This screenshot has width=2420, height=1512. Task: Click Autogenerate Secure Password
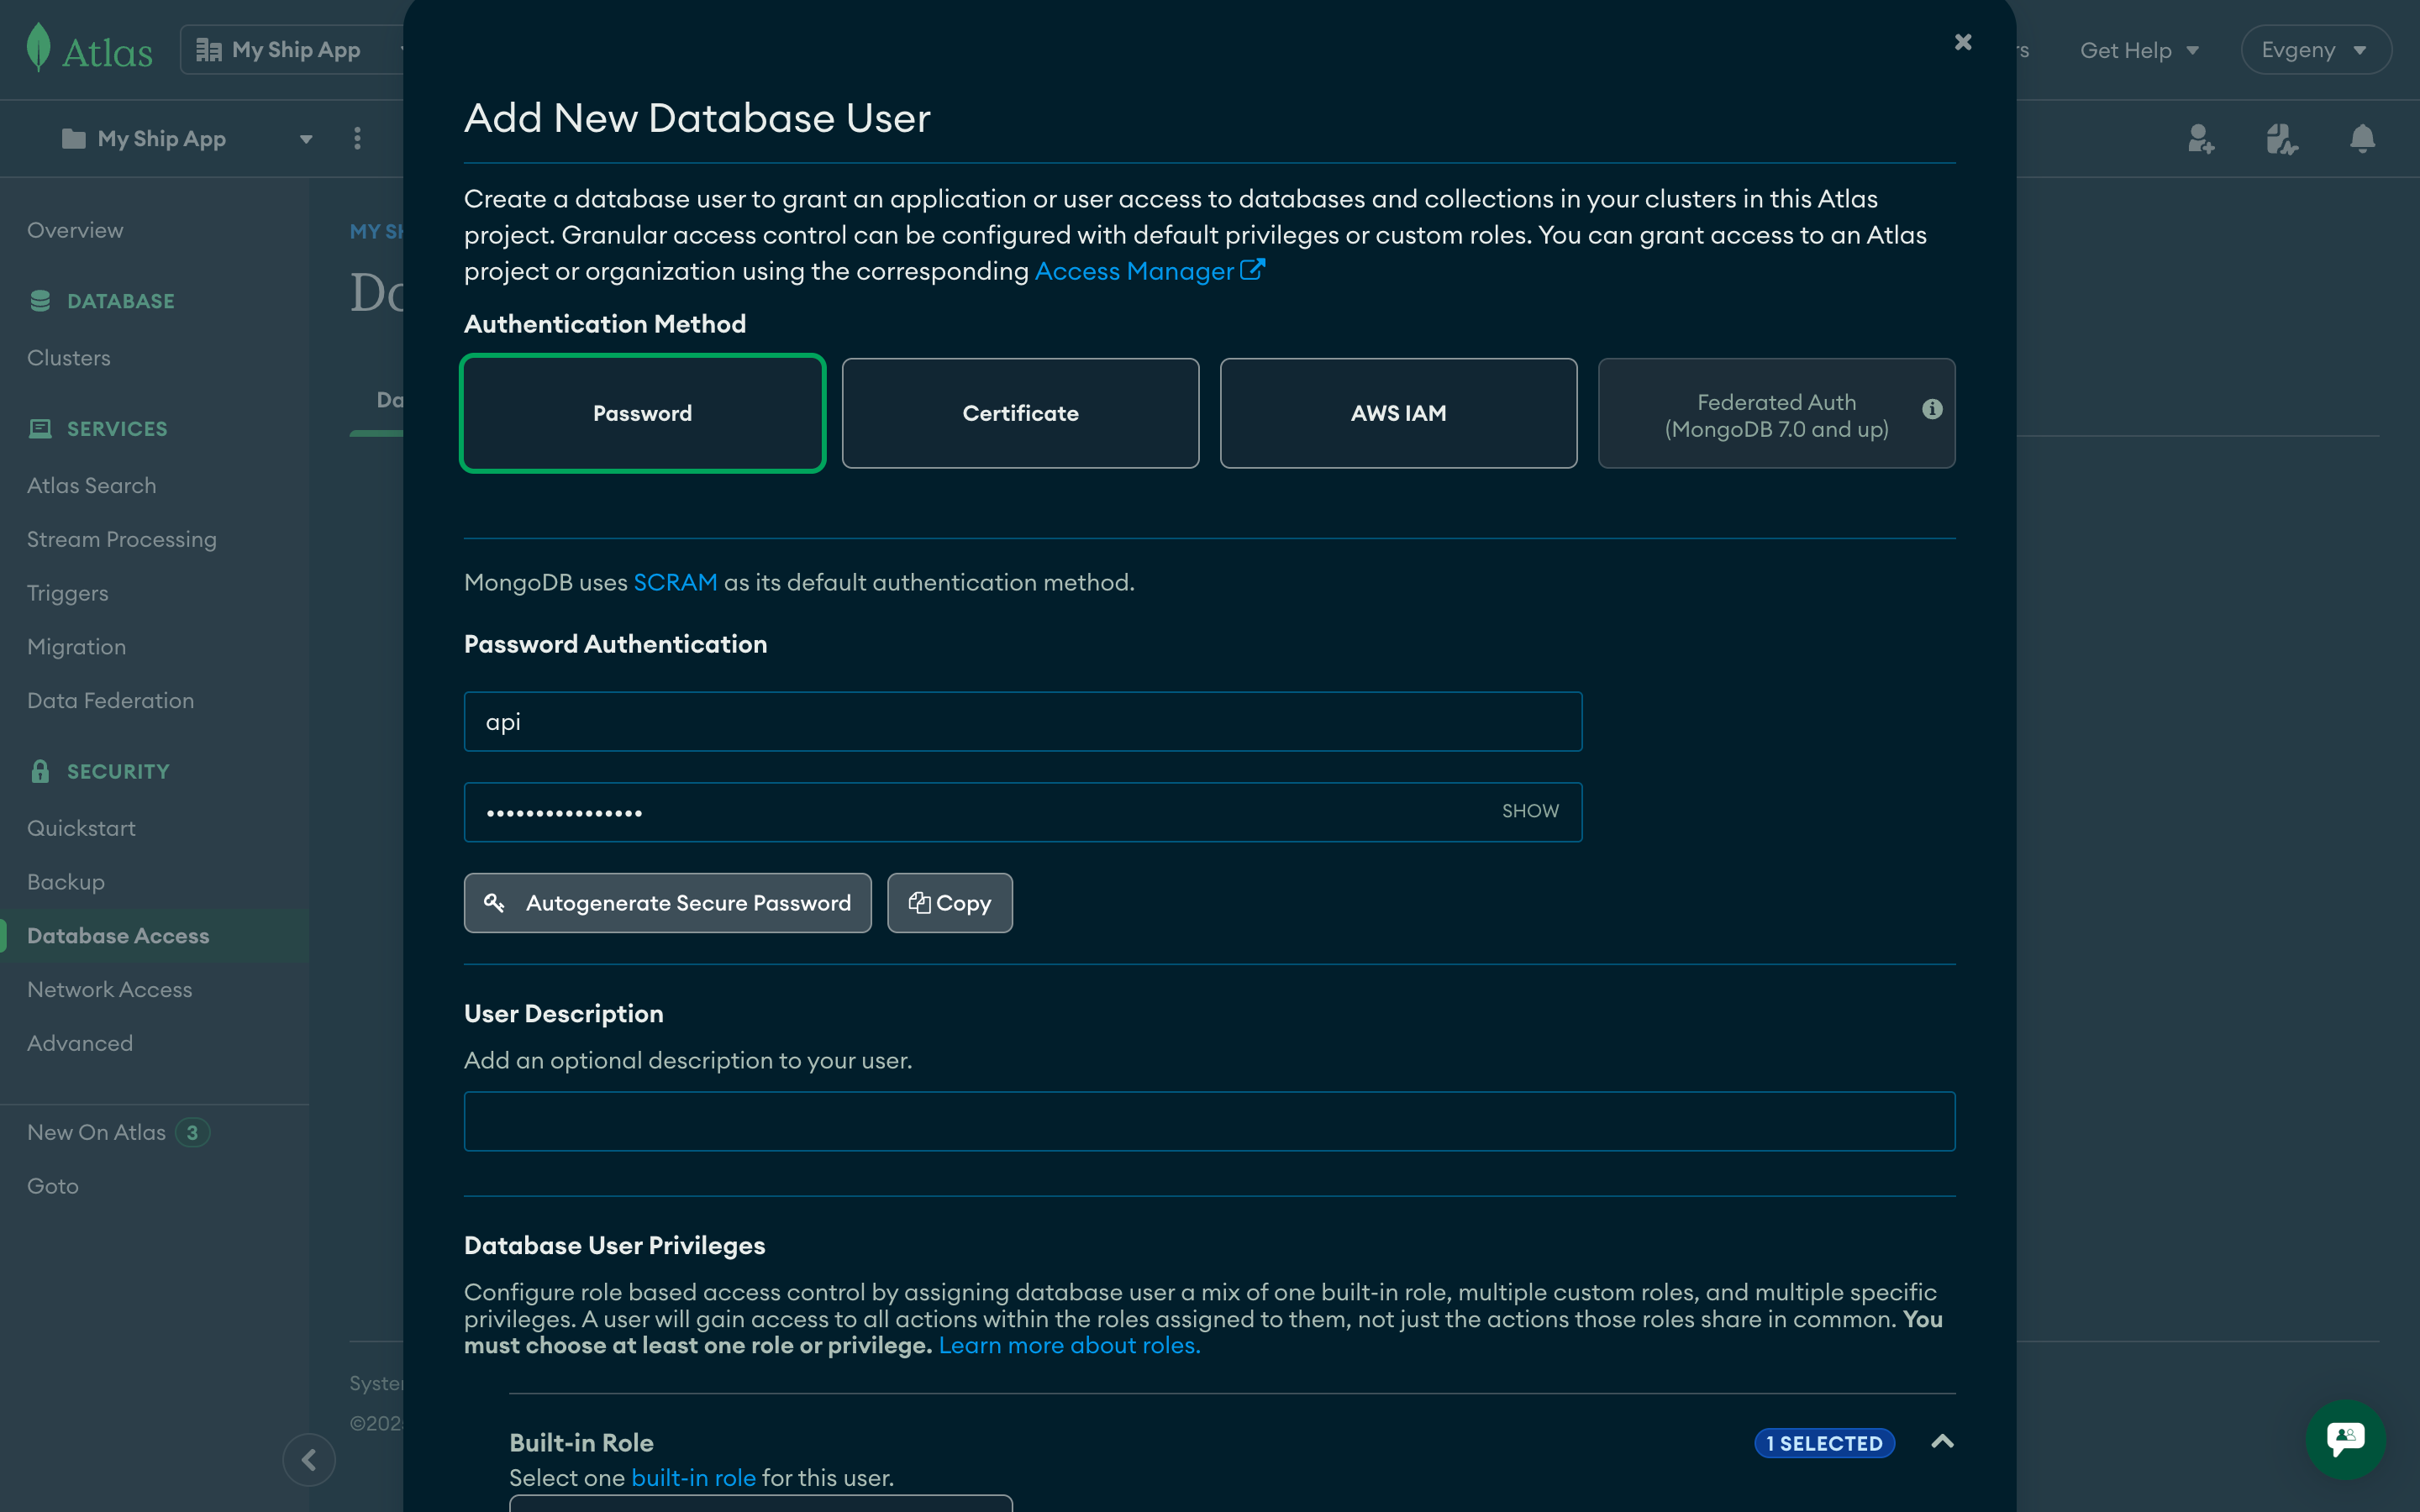click(667, 902)
